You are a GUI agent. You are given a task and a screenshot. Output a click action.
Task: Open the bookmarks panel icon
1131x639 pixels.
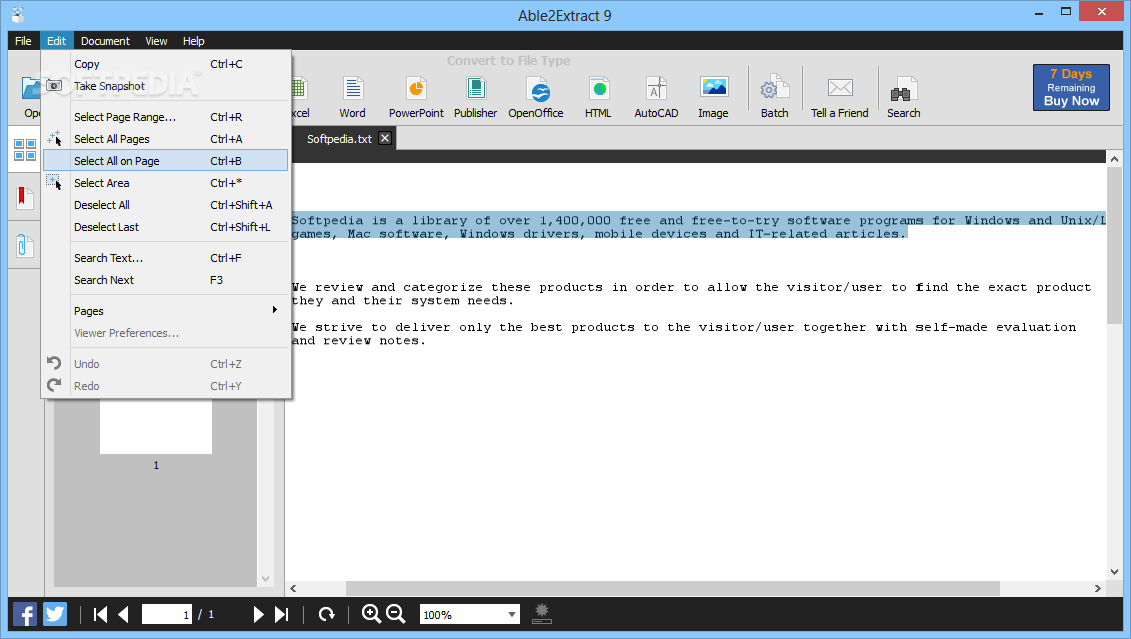coord(25,198)
